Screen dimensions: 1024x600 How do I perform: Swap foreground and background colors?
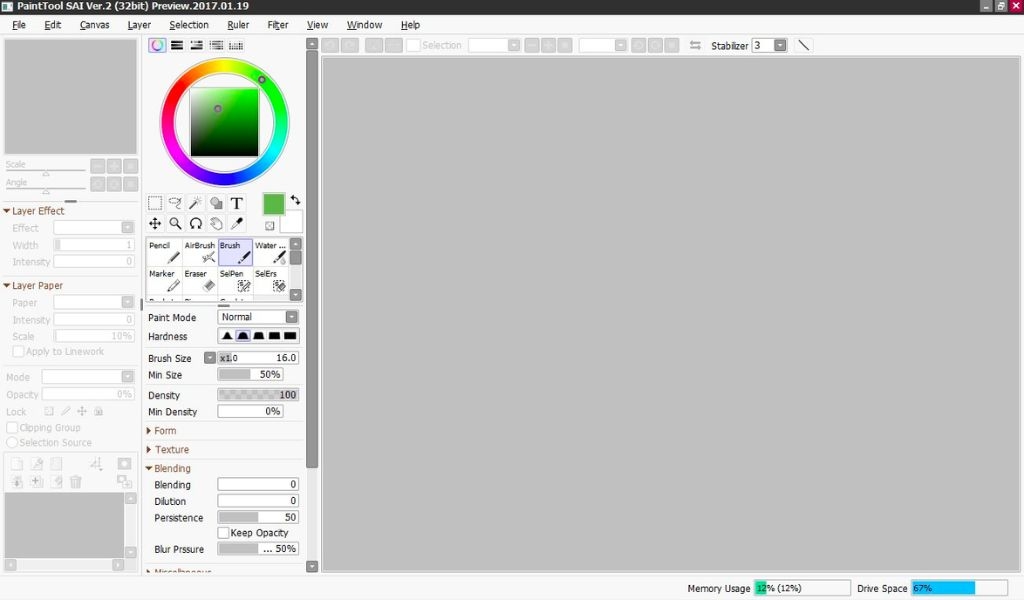pos(296,201)
